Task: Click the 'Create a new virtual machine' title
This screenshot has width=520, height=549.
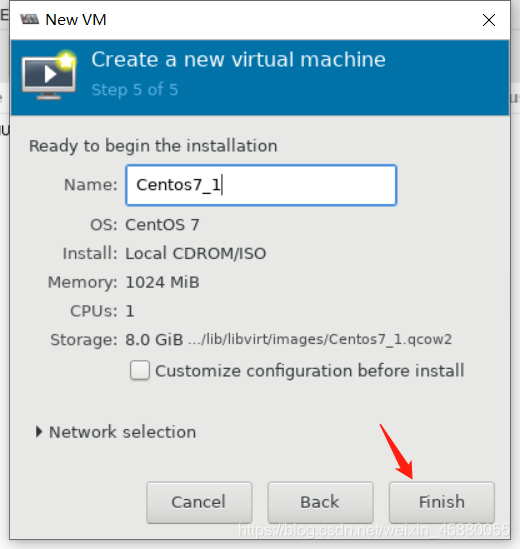Action: [238, 59]
